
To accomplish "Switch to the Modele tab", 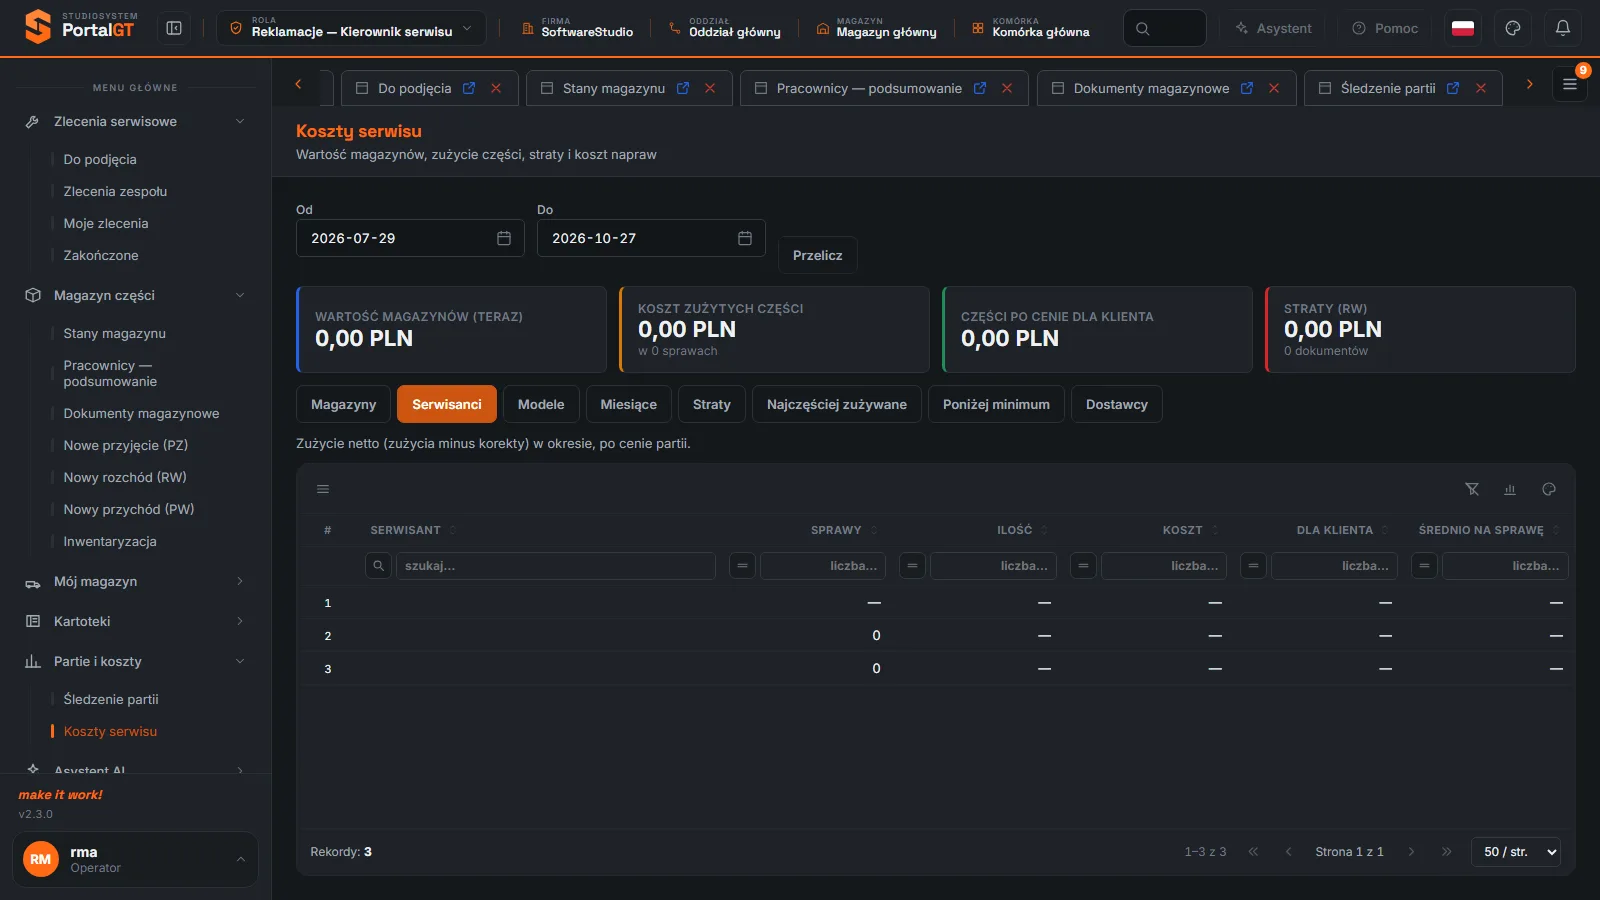I will pyautogui.click(x=541, y=404).
